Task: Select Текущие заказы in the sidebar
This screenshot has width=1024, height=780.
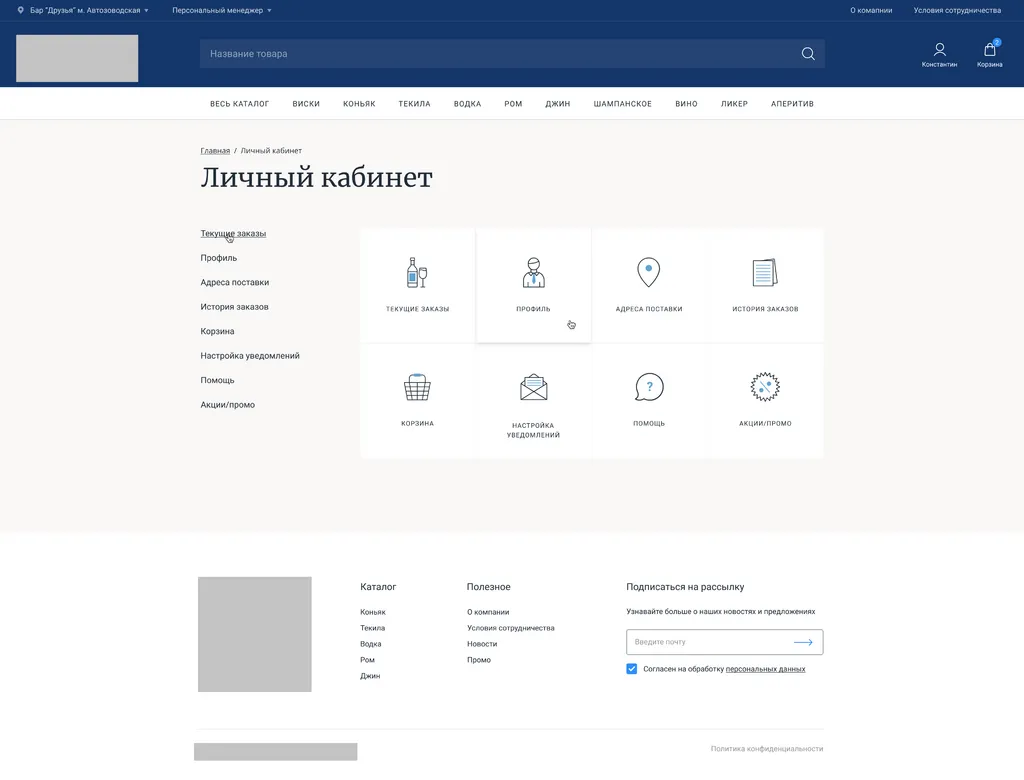Action: coord(233,232)
